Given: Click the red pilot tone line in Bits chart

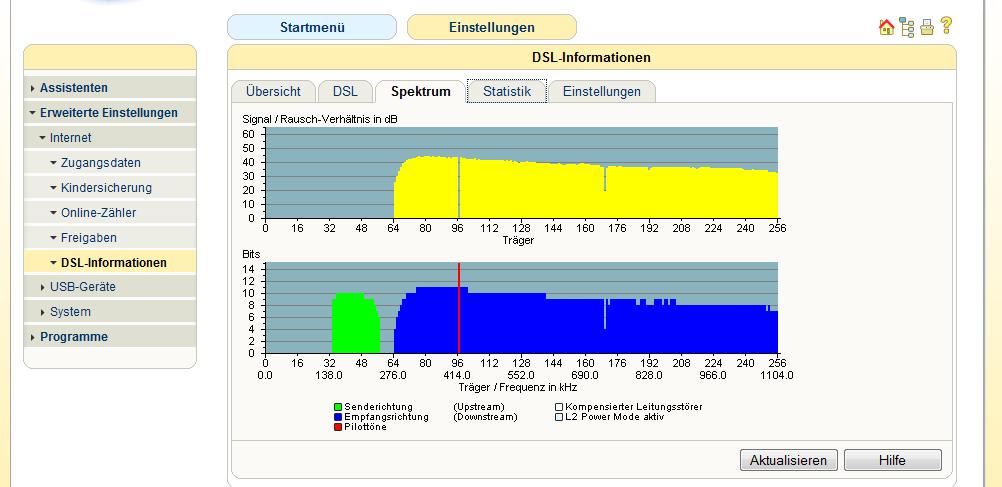Looking at the screenshot, I should coord(459,310).
